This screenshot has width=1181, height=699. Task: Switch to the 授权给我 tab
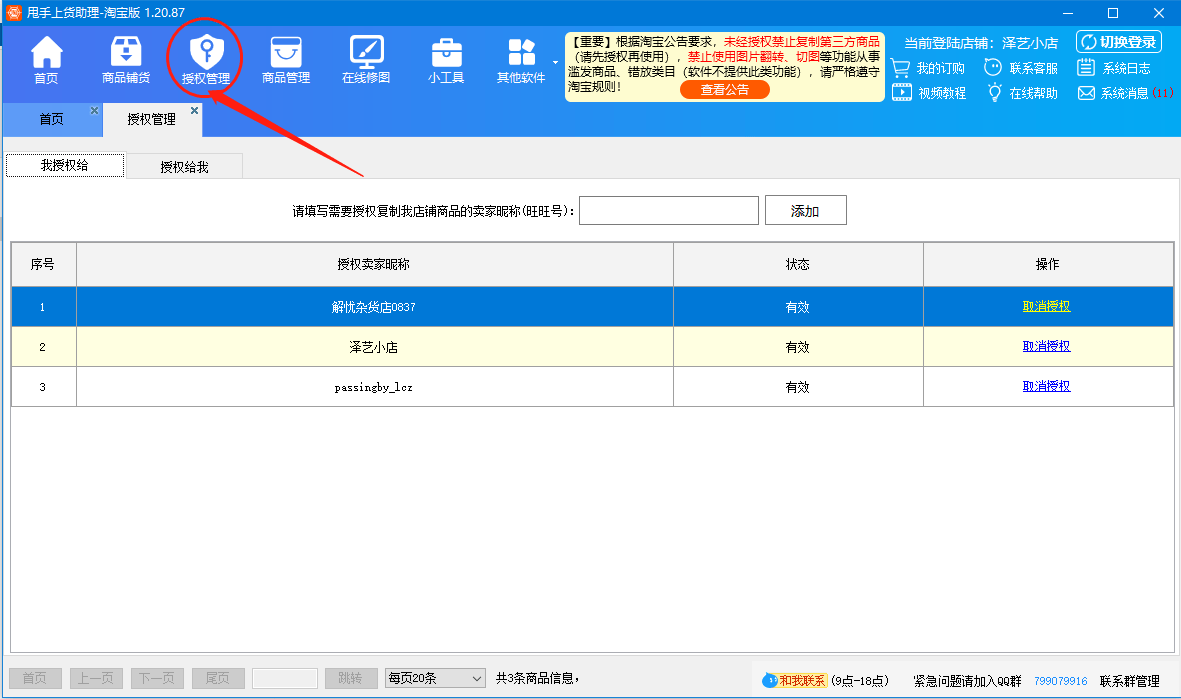[184, 165]
